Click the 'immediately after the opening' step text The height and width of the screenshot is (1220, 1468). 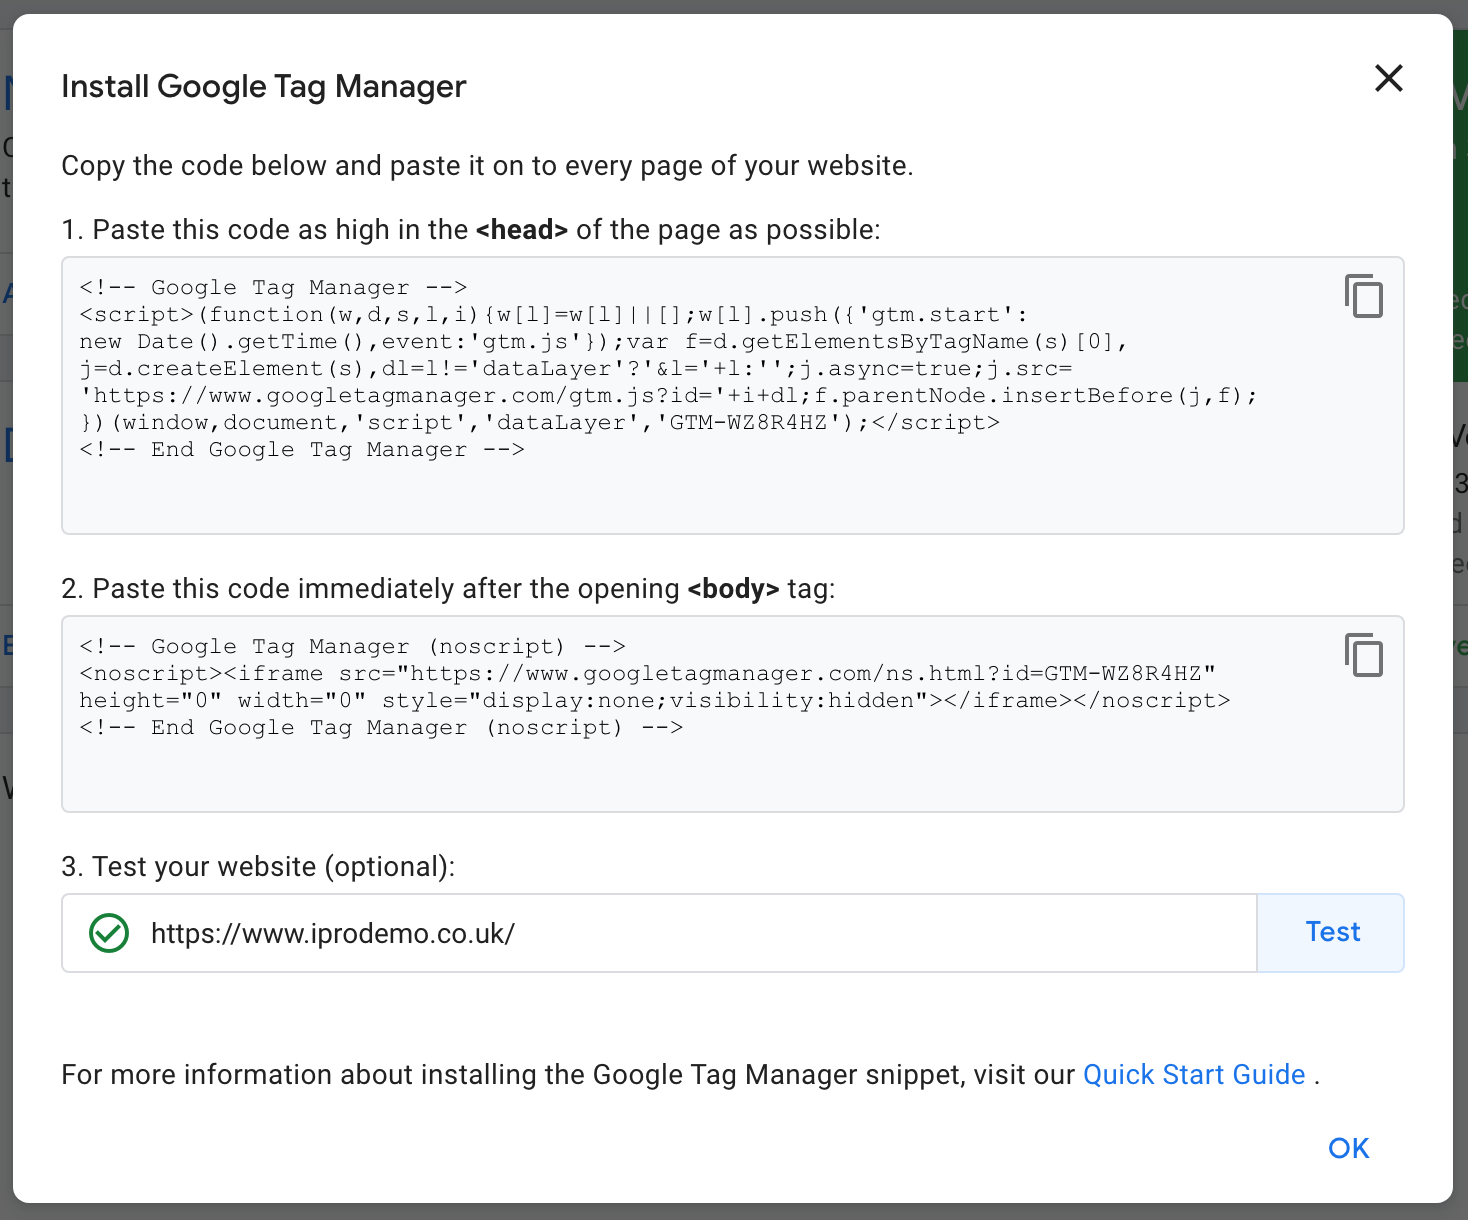click(x=448, y=588)
